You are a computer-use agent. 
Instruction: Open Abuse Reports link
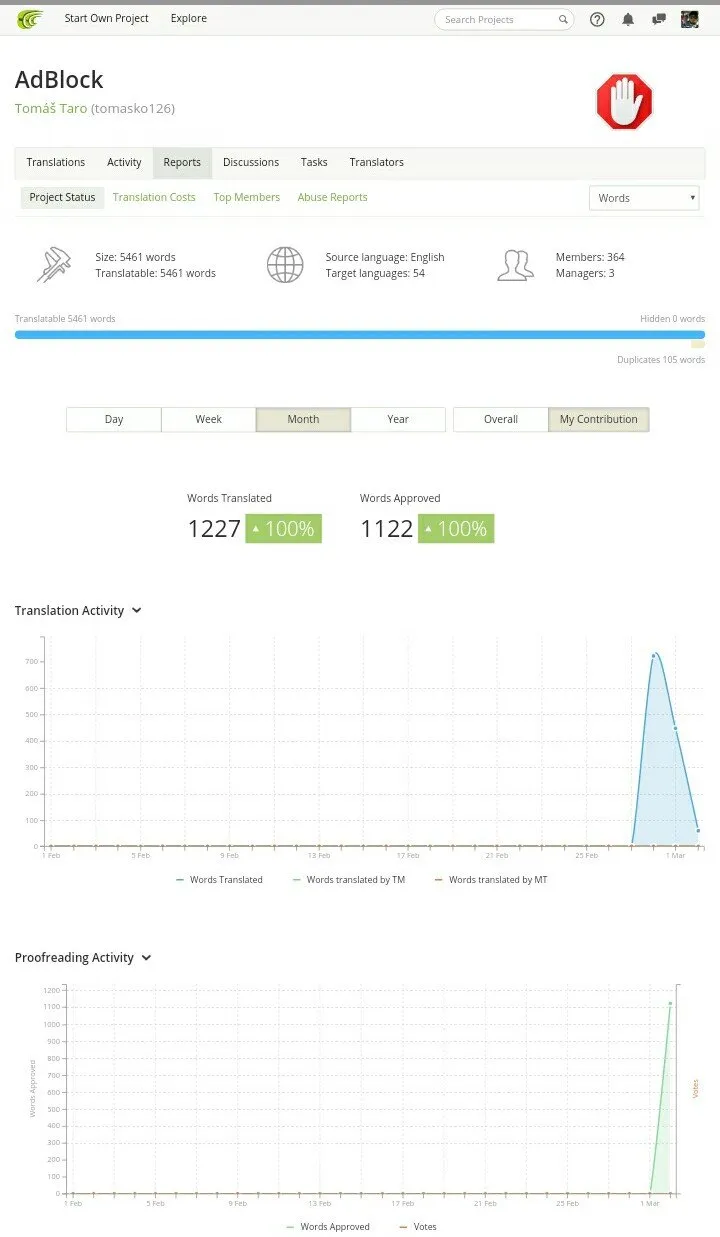(x=332, y=197)
